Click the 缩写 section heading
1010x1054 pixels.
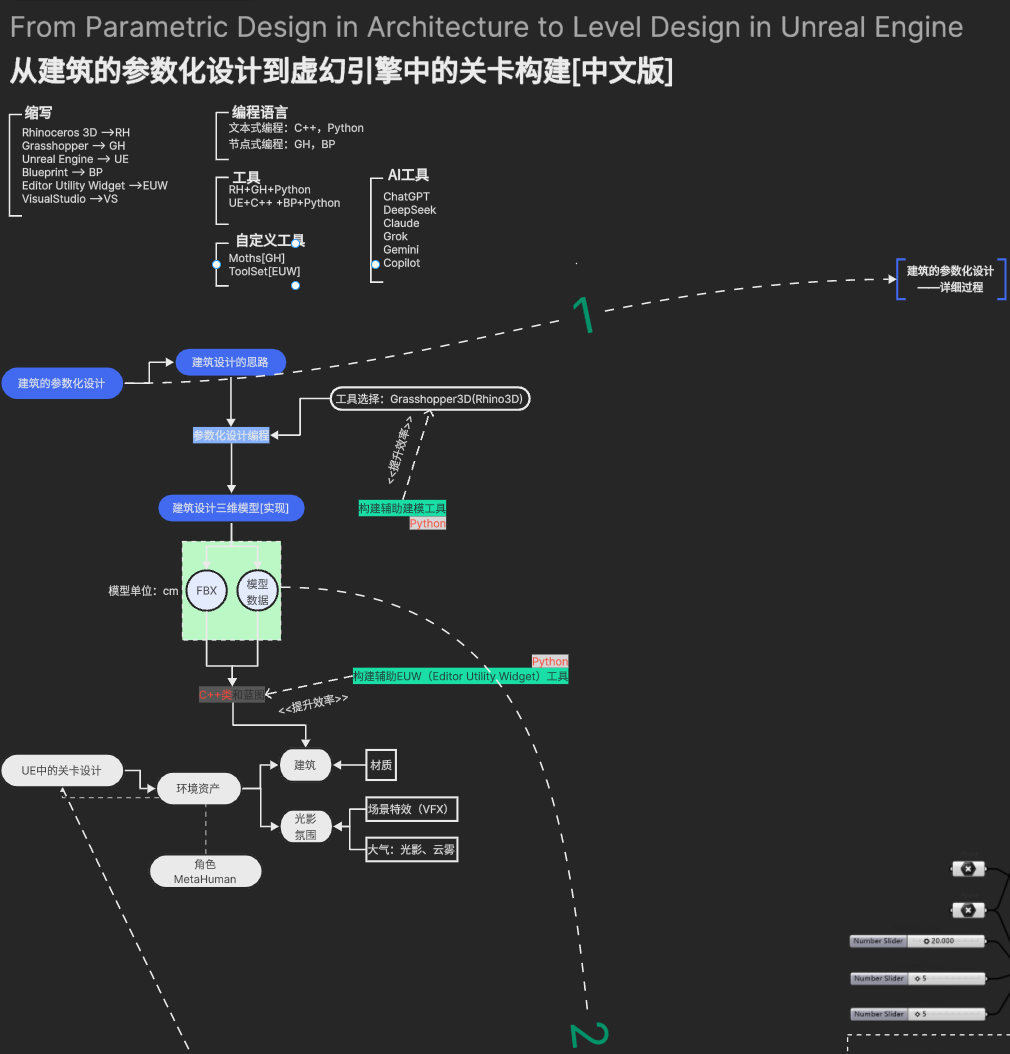(38, 113)
